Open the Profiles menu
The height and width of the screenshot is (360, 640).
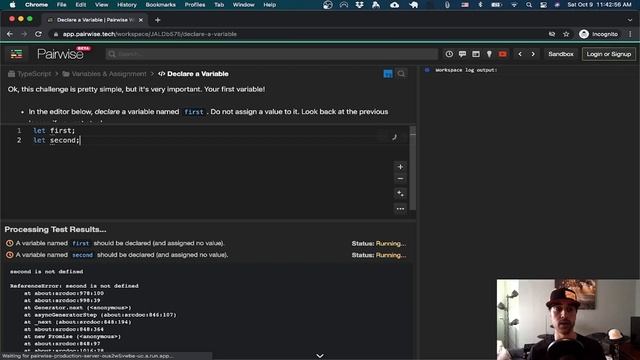click(x=195, y=4)
